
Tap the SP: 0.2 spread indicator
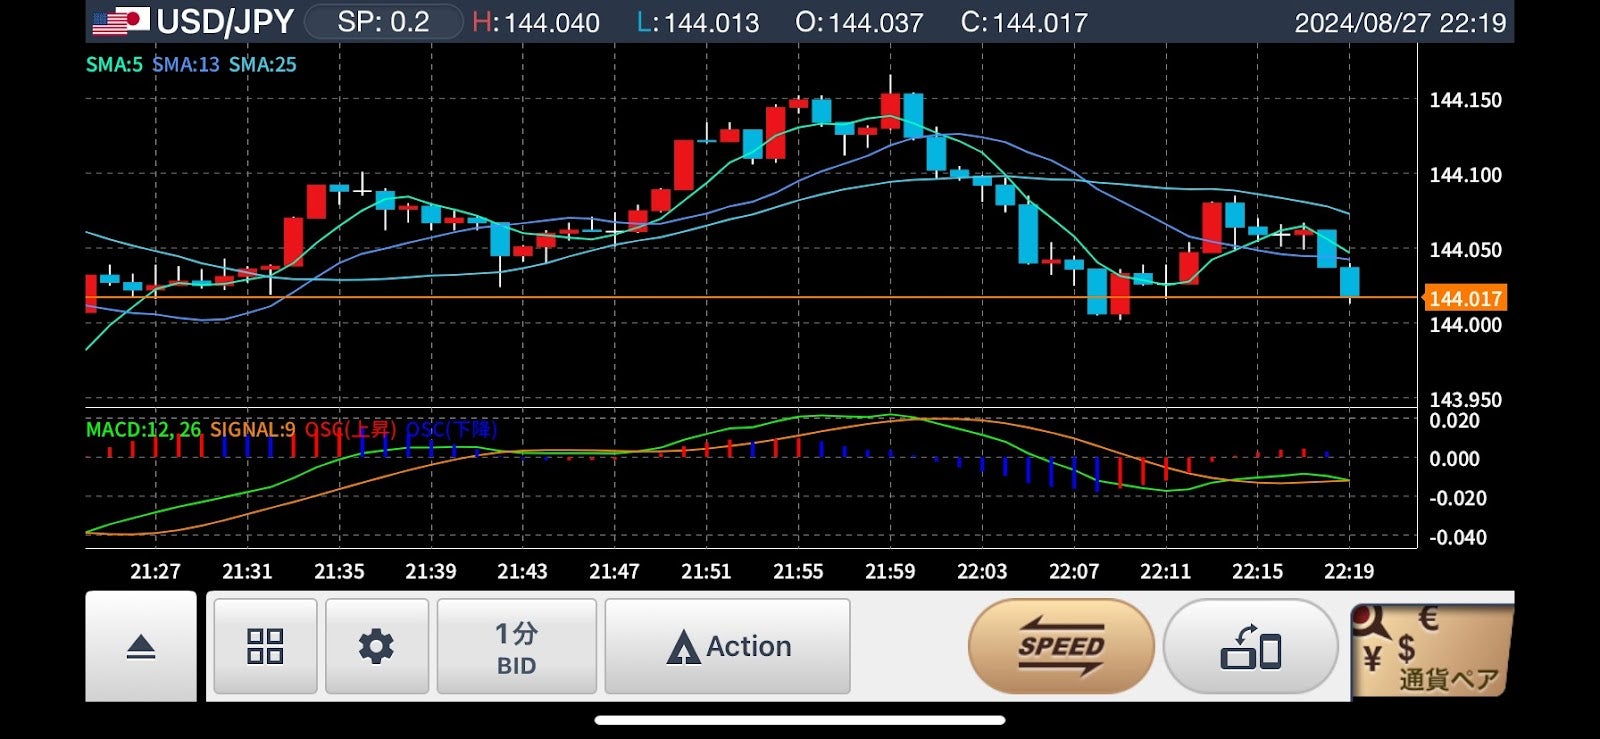click(383, 21)
